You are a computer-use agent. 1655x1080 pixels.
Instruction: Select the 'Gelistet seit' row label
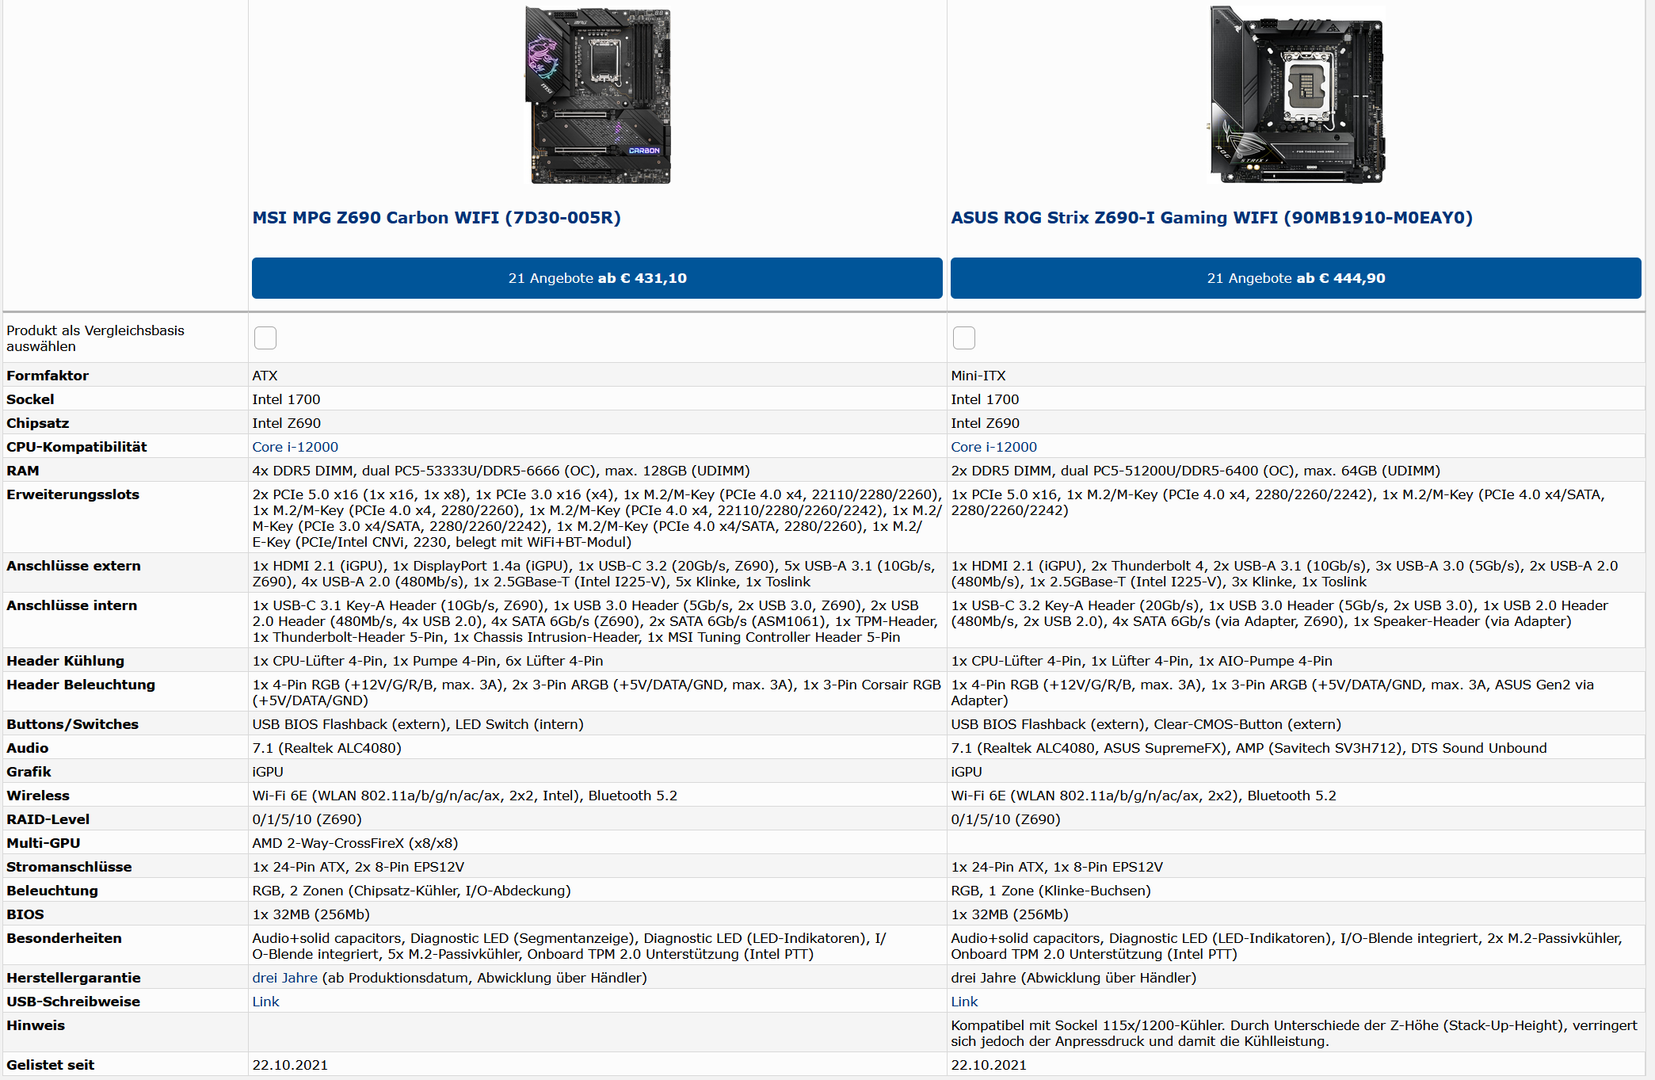click(x=51, y=1065)
